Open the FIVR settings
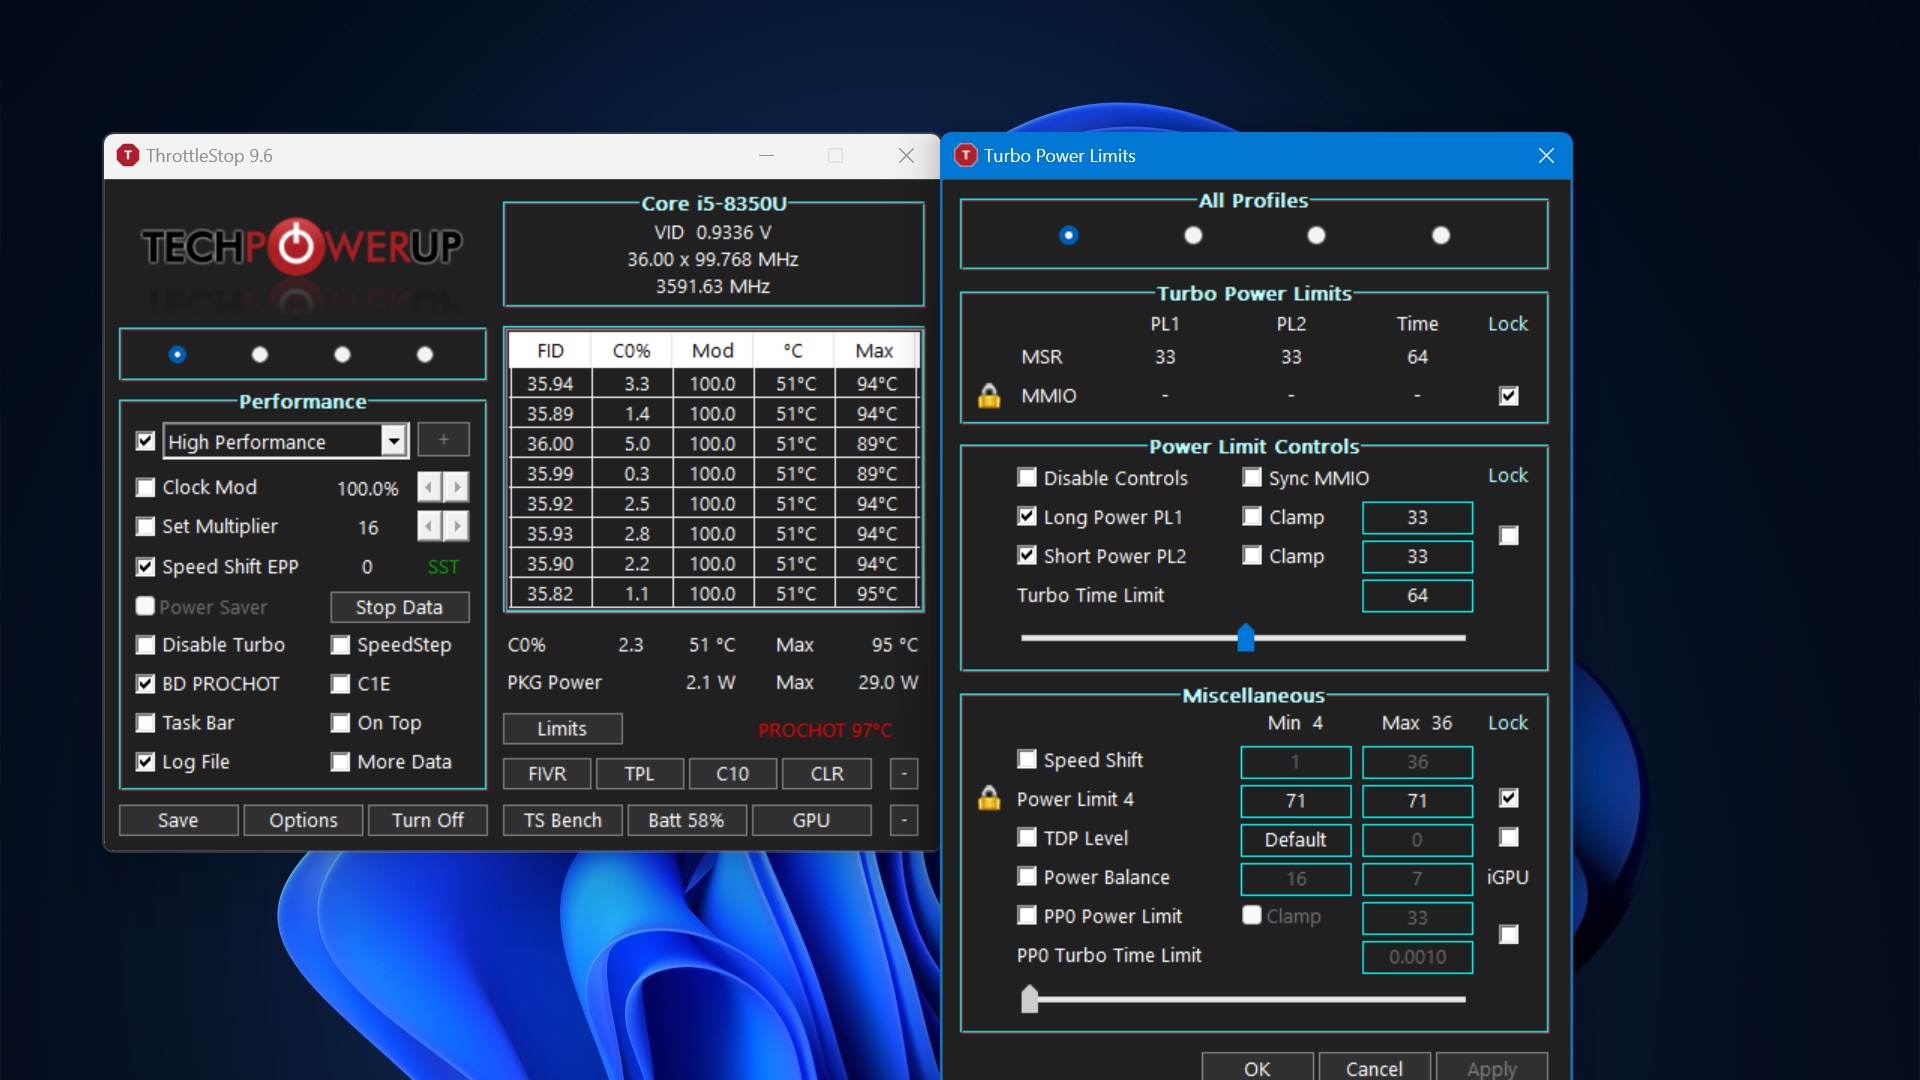 point(547,774)
